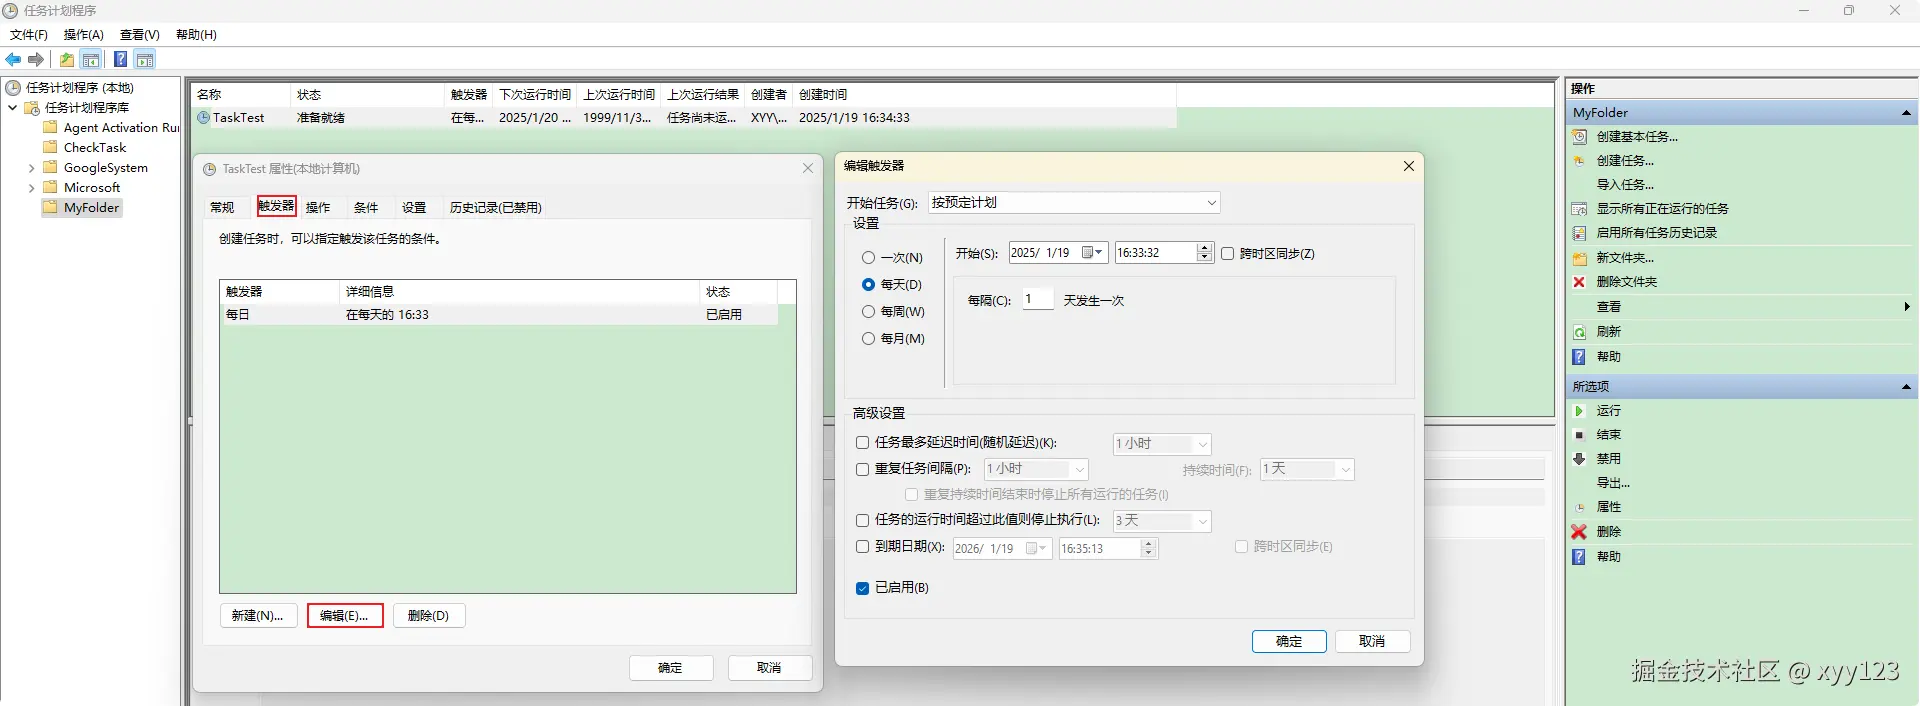Screen dimensions: 1920x706
Task: Click the 刷新 refresh icon
Action: coord(1580,332)
